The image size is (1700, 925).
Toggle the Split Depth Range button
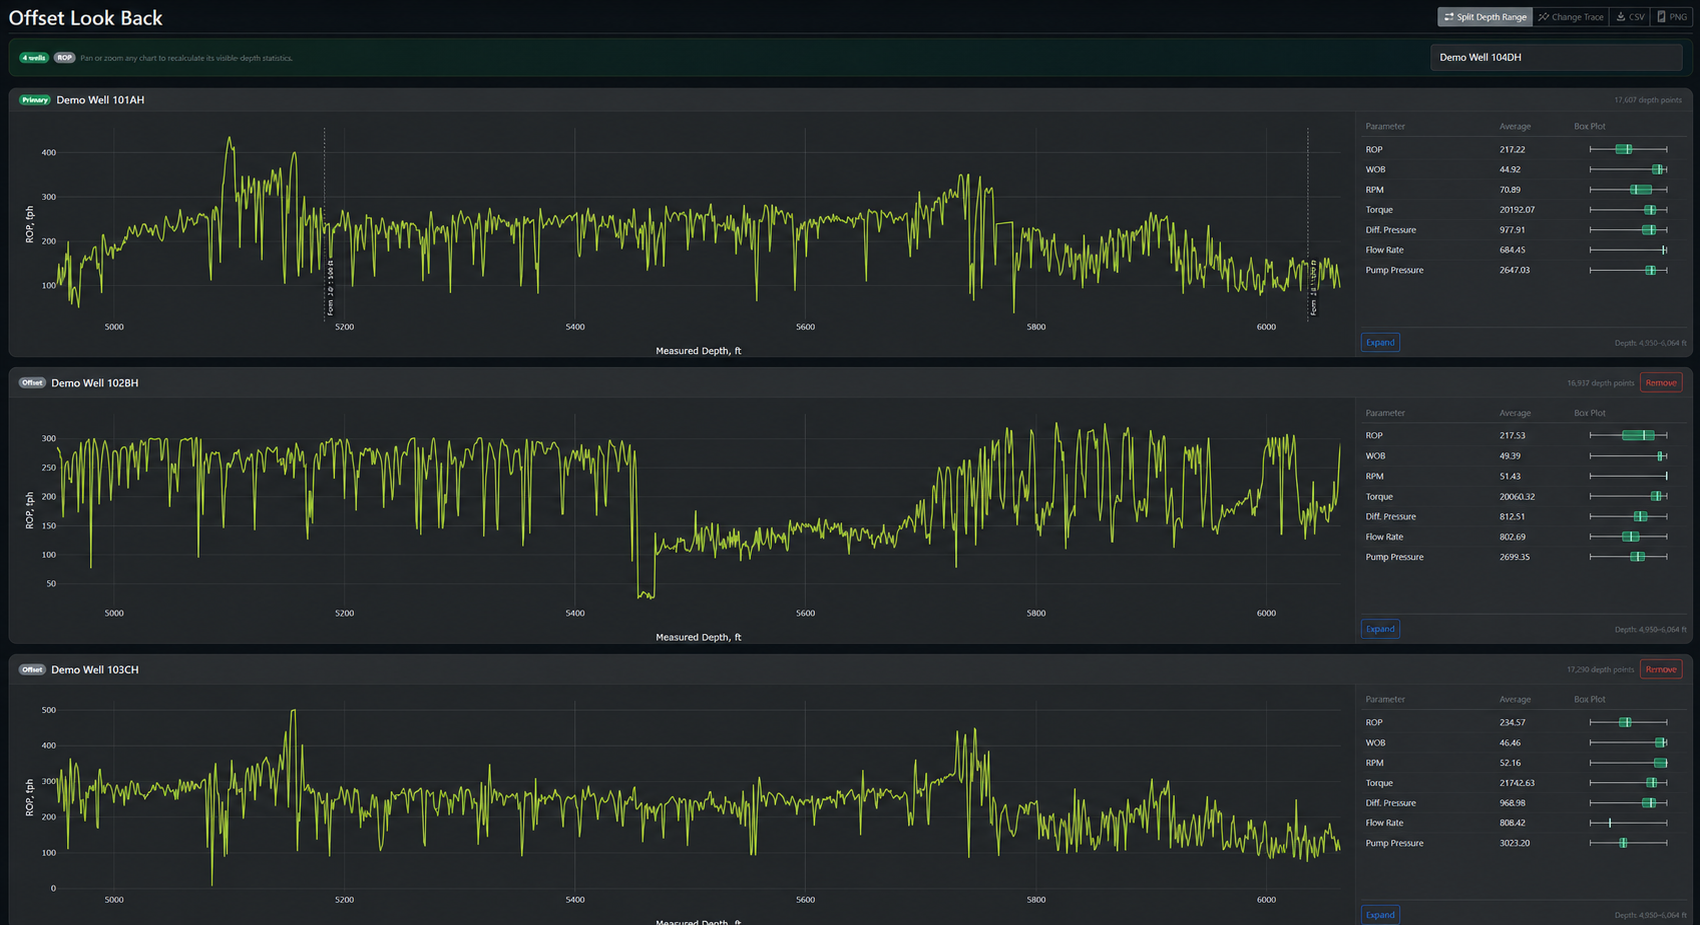point(1485,17)
